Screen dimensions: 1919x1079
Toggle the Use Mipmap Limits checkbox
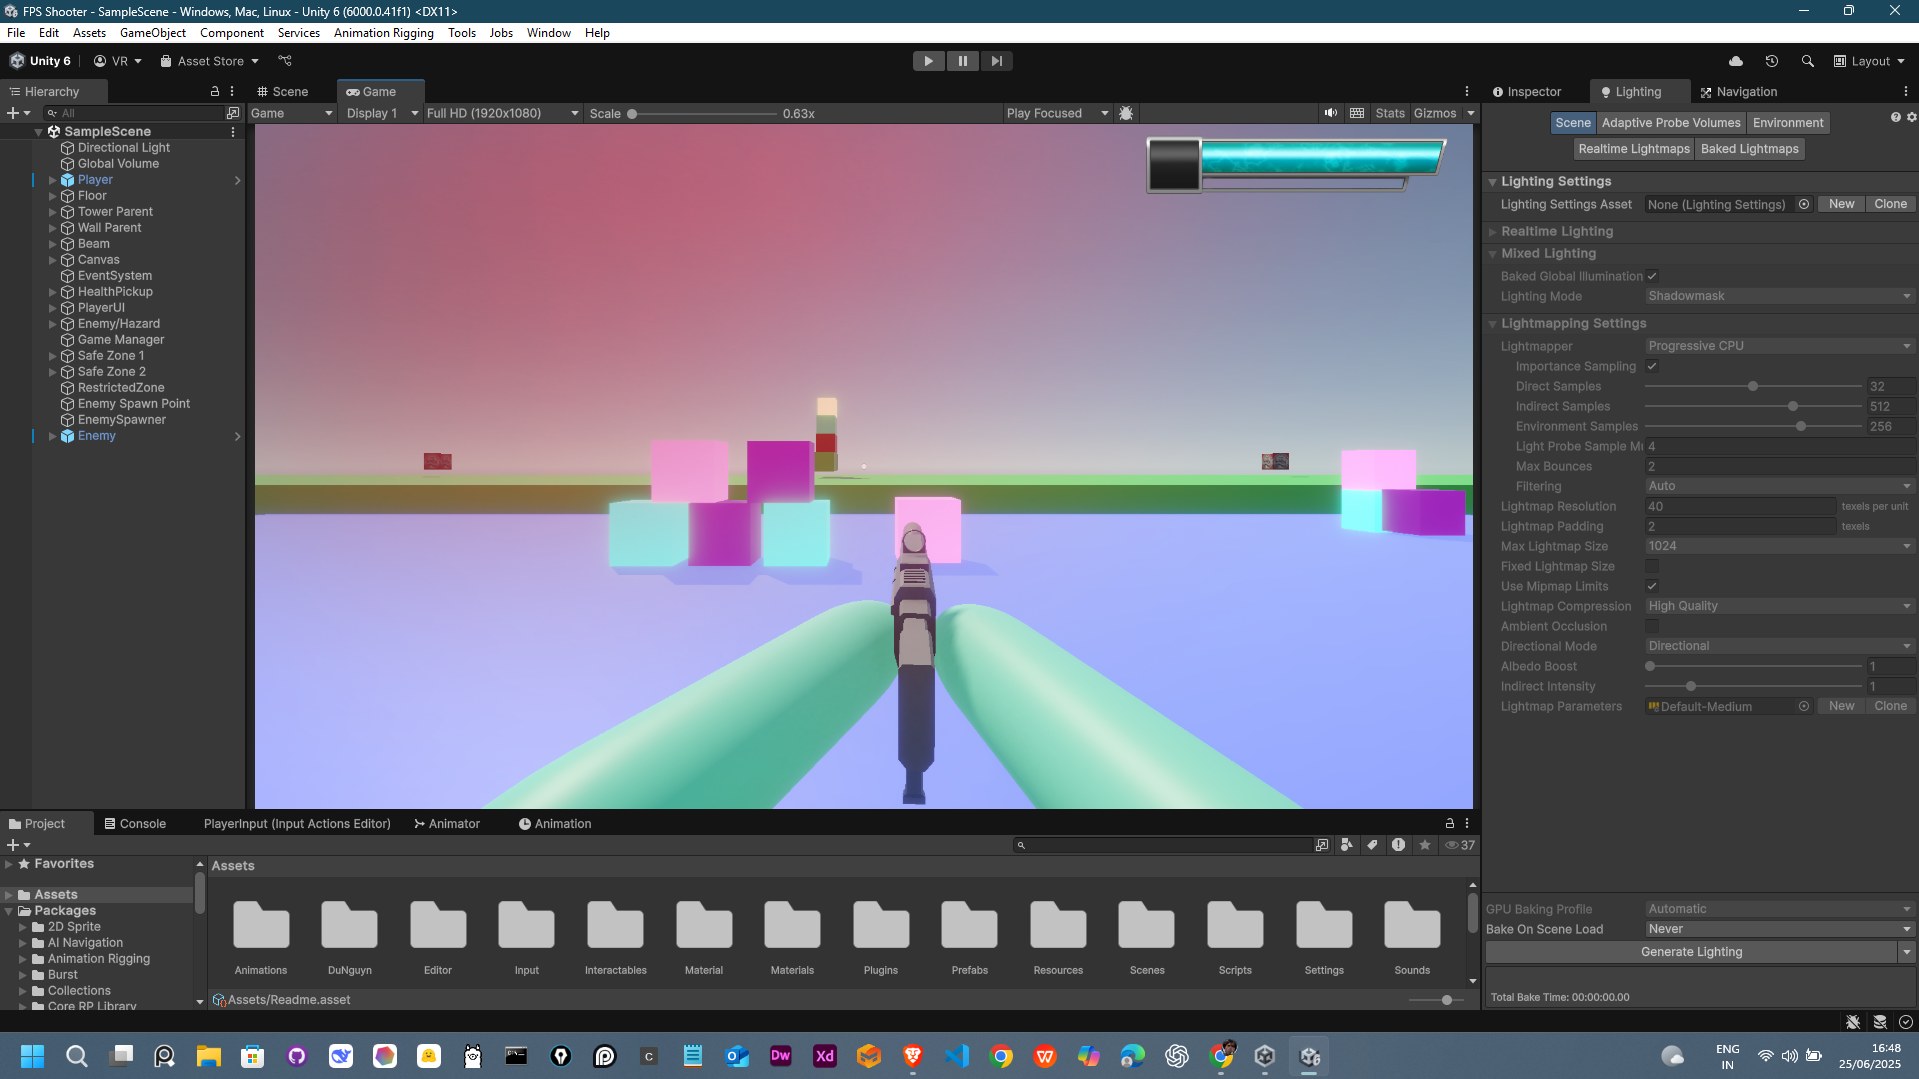pyautogui.click(x=1652, y=586)
